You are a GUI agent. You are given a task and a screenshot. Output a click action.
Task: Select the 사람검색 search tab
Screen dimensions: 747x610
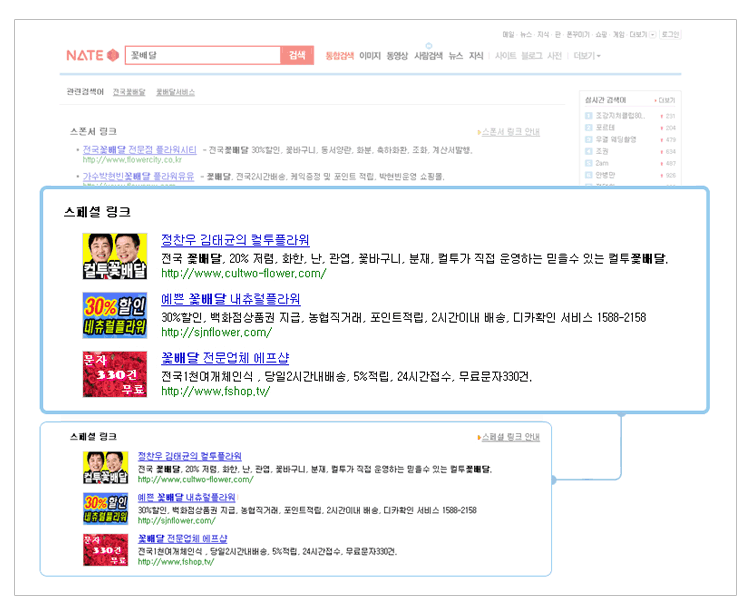428,56
